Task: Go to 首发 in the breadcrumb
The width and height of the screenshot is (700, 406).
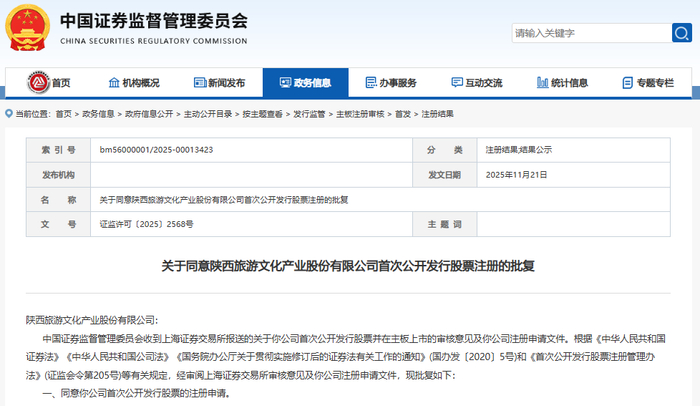Action: pos(403,114)
